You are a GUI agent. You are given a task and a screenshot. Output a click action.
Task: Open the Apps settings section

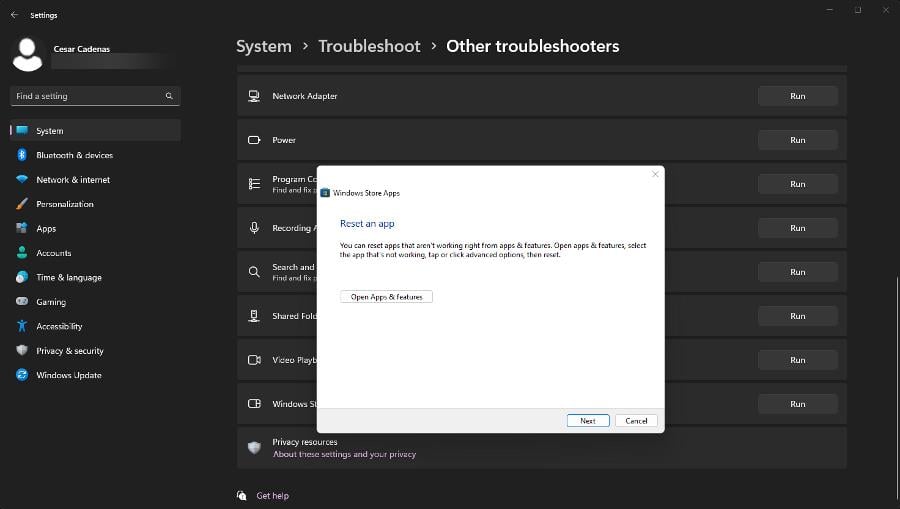(x=95, y=228)
